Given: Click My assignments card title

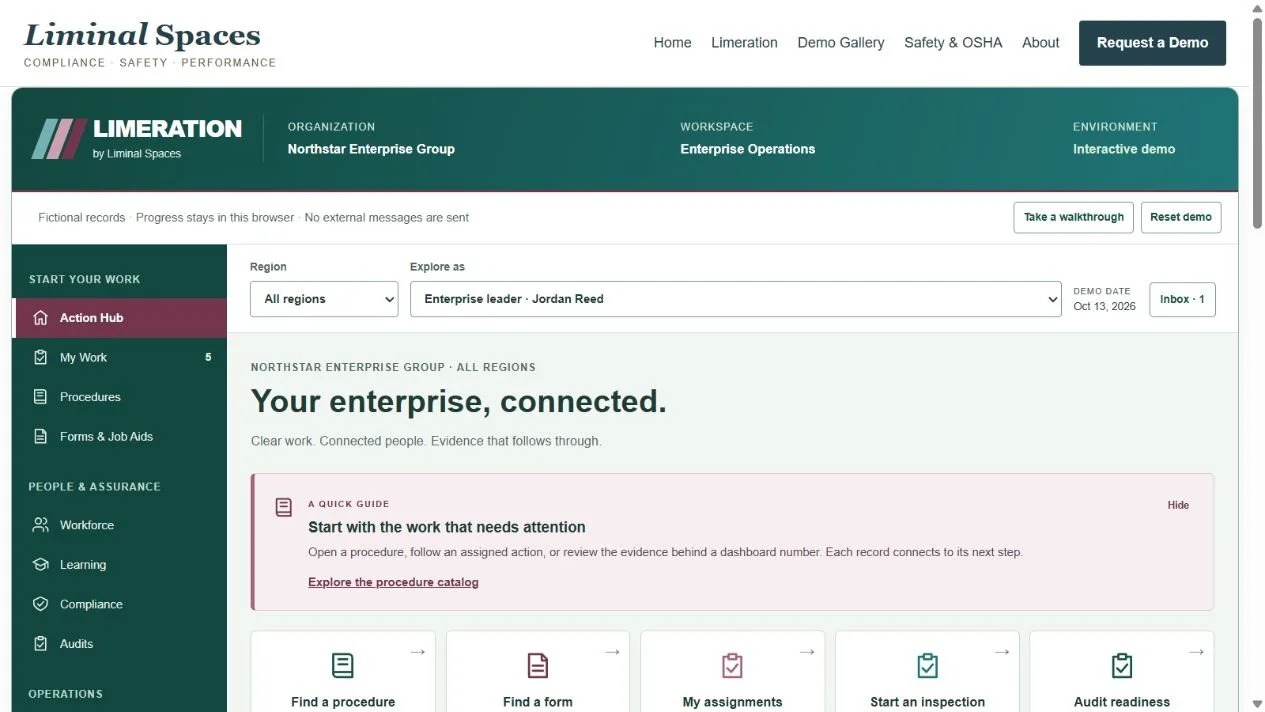Looking at the screenshot, I should click(732, 702).
